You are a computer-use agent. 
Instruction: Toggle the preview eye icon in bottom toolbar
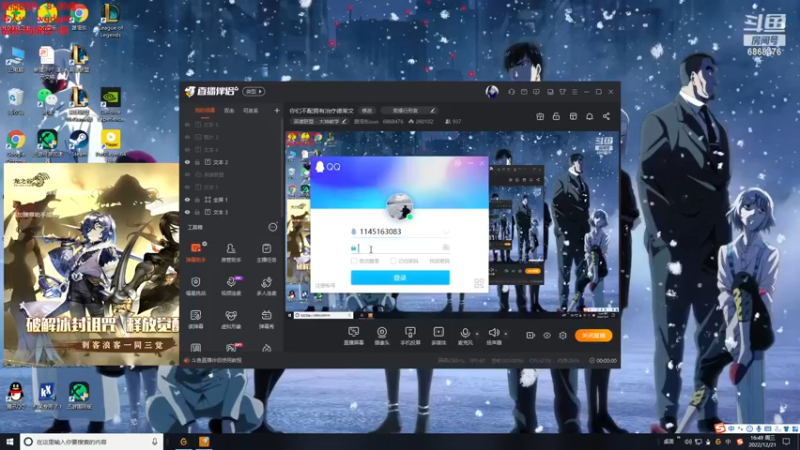(x=547, y=335)
